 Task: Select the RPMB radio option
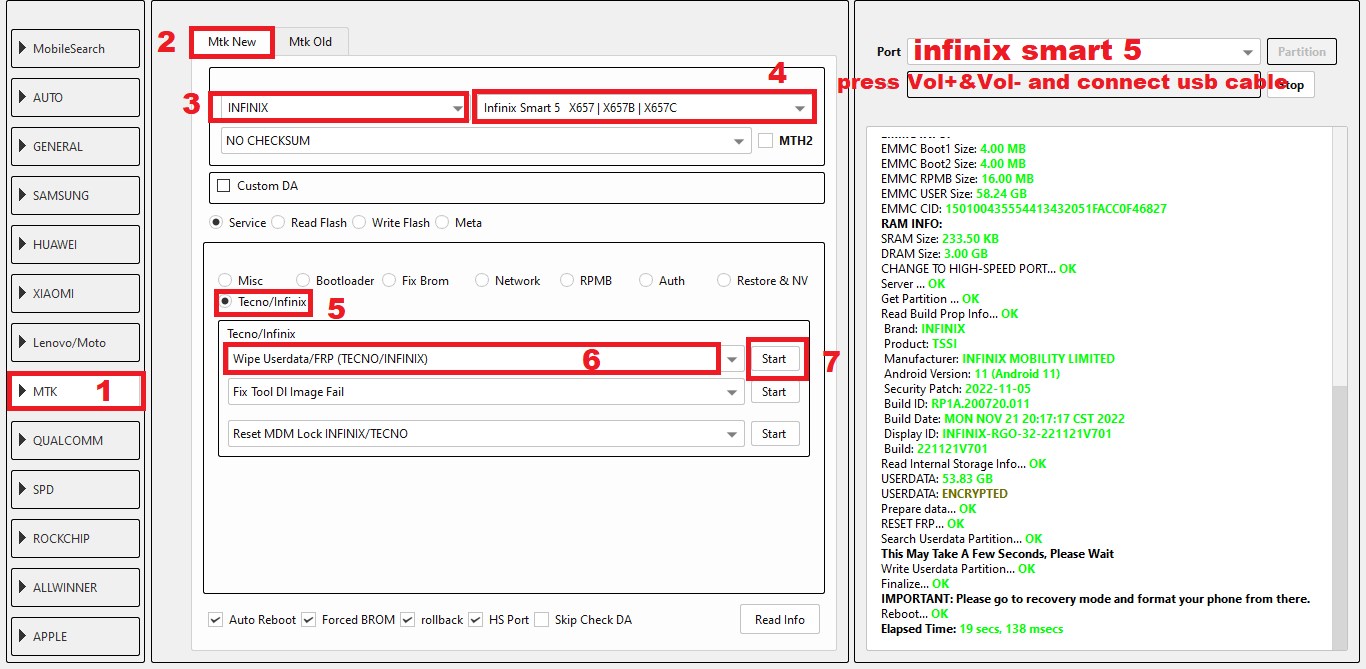[567, 281]
